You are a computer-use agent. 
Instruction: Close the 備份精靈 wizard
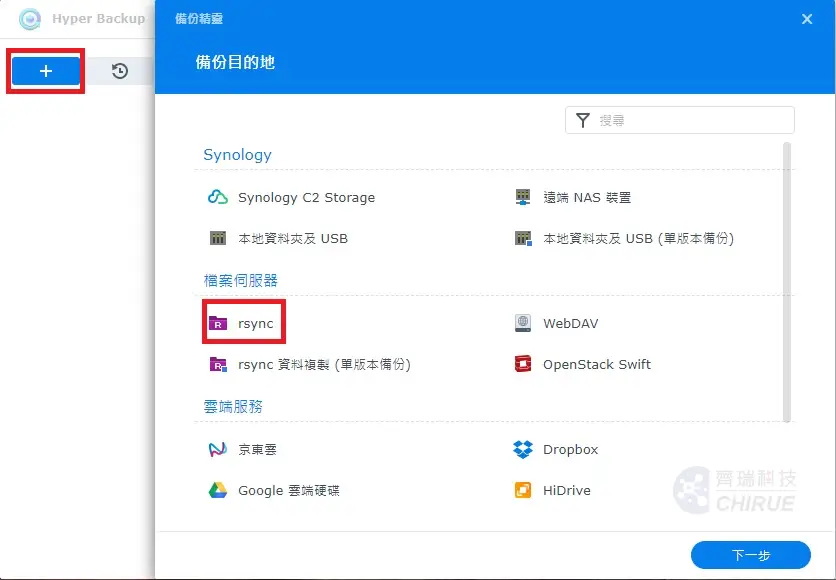click(x=807, y=18)
